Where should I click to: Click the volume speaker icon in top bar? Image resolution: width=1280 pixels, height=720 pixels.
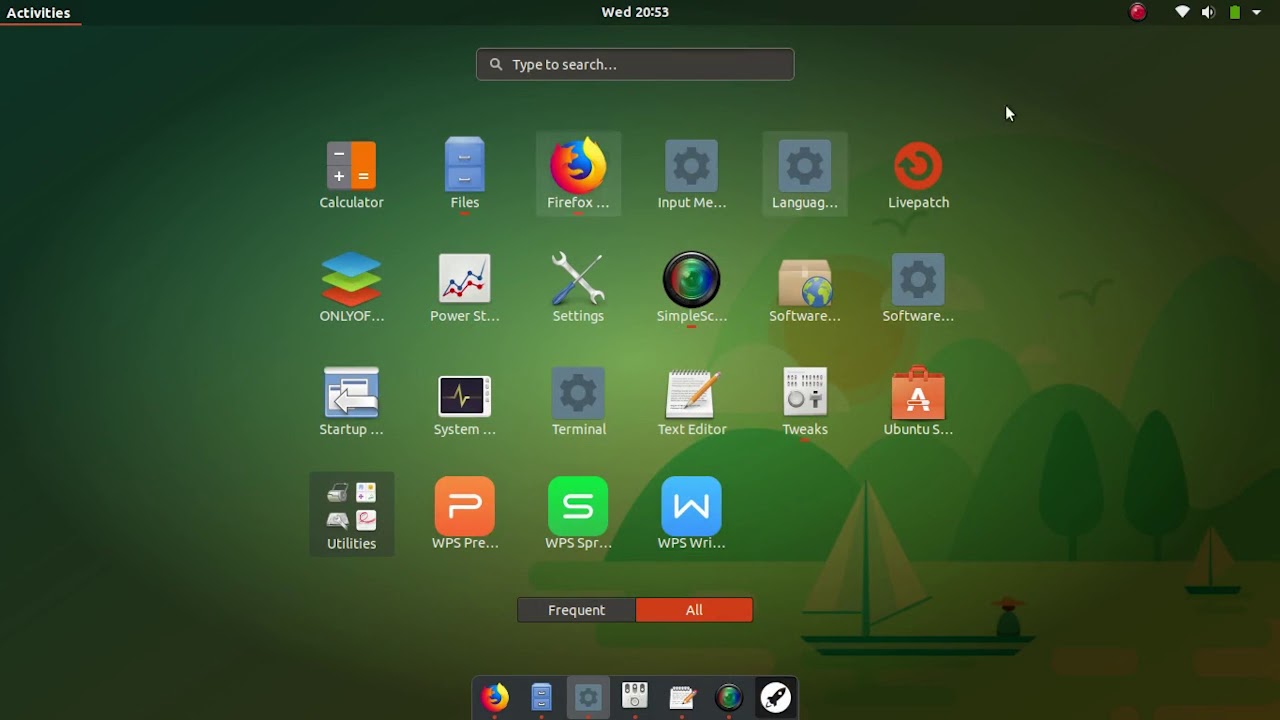pyautogui.click(x=1208, y=12)
